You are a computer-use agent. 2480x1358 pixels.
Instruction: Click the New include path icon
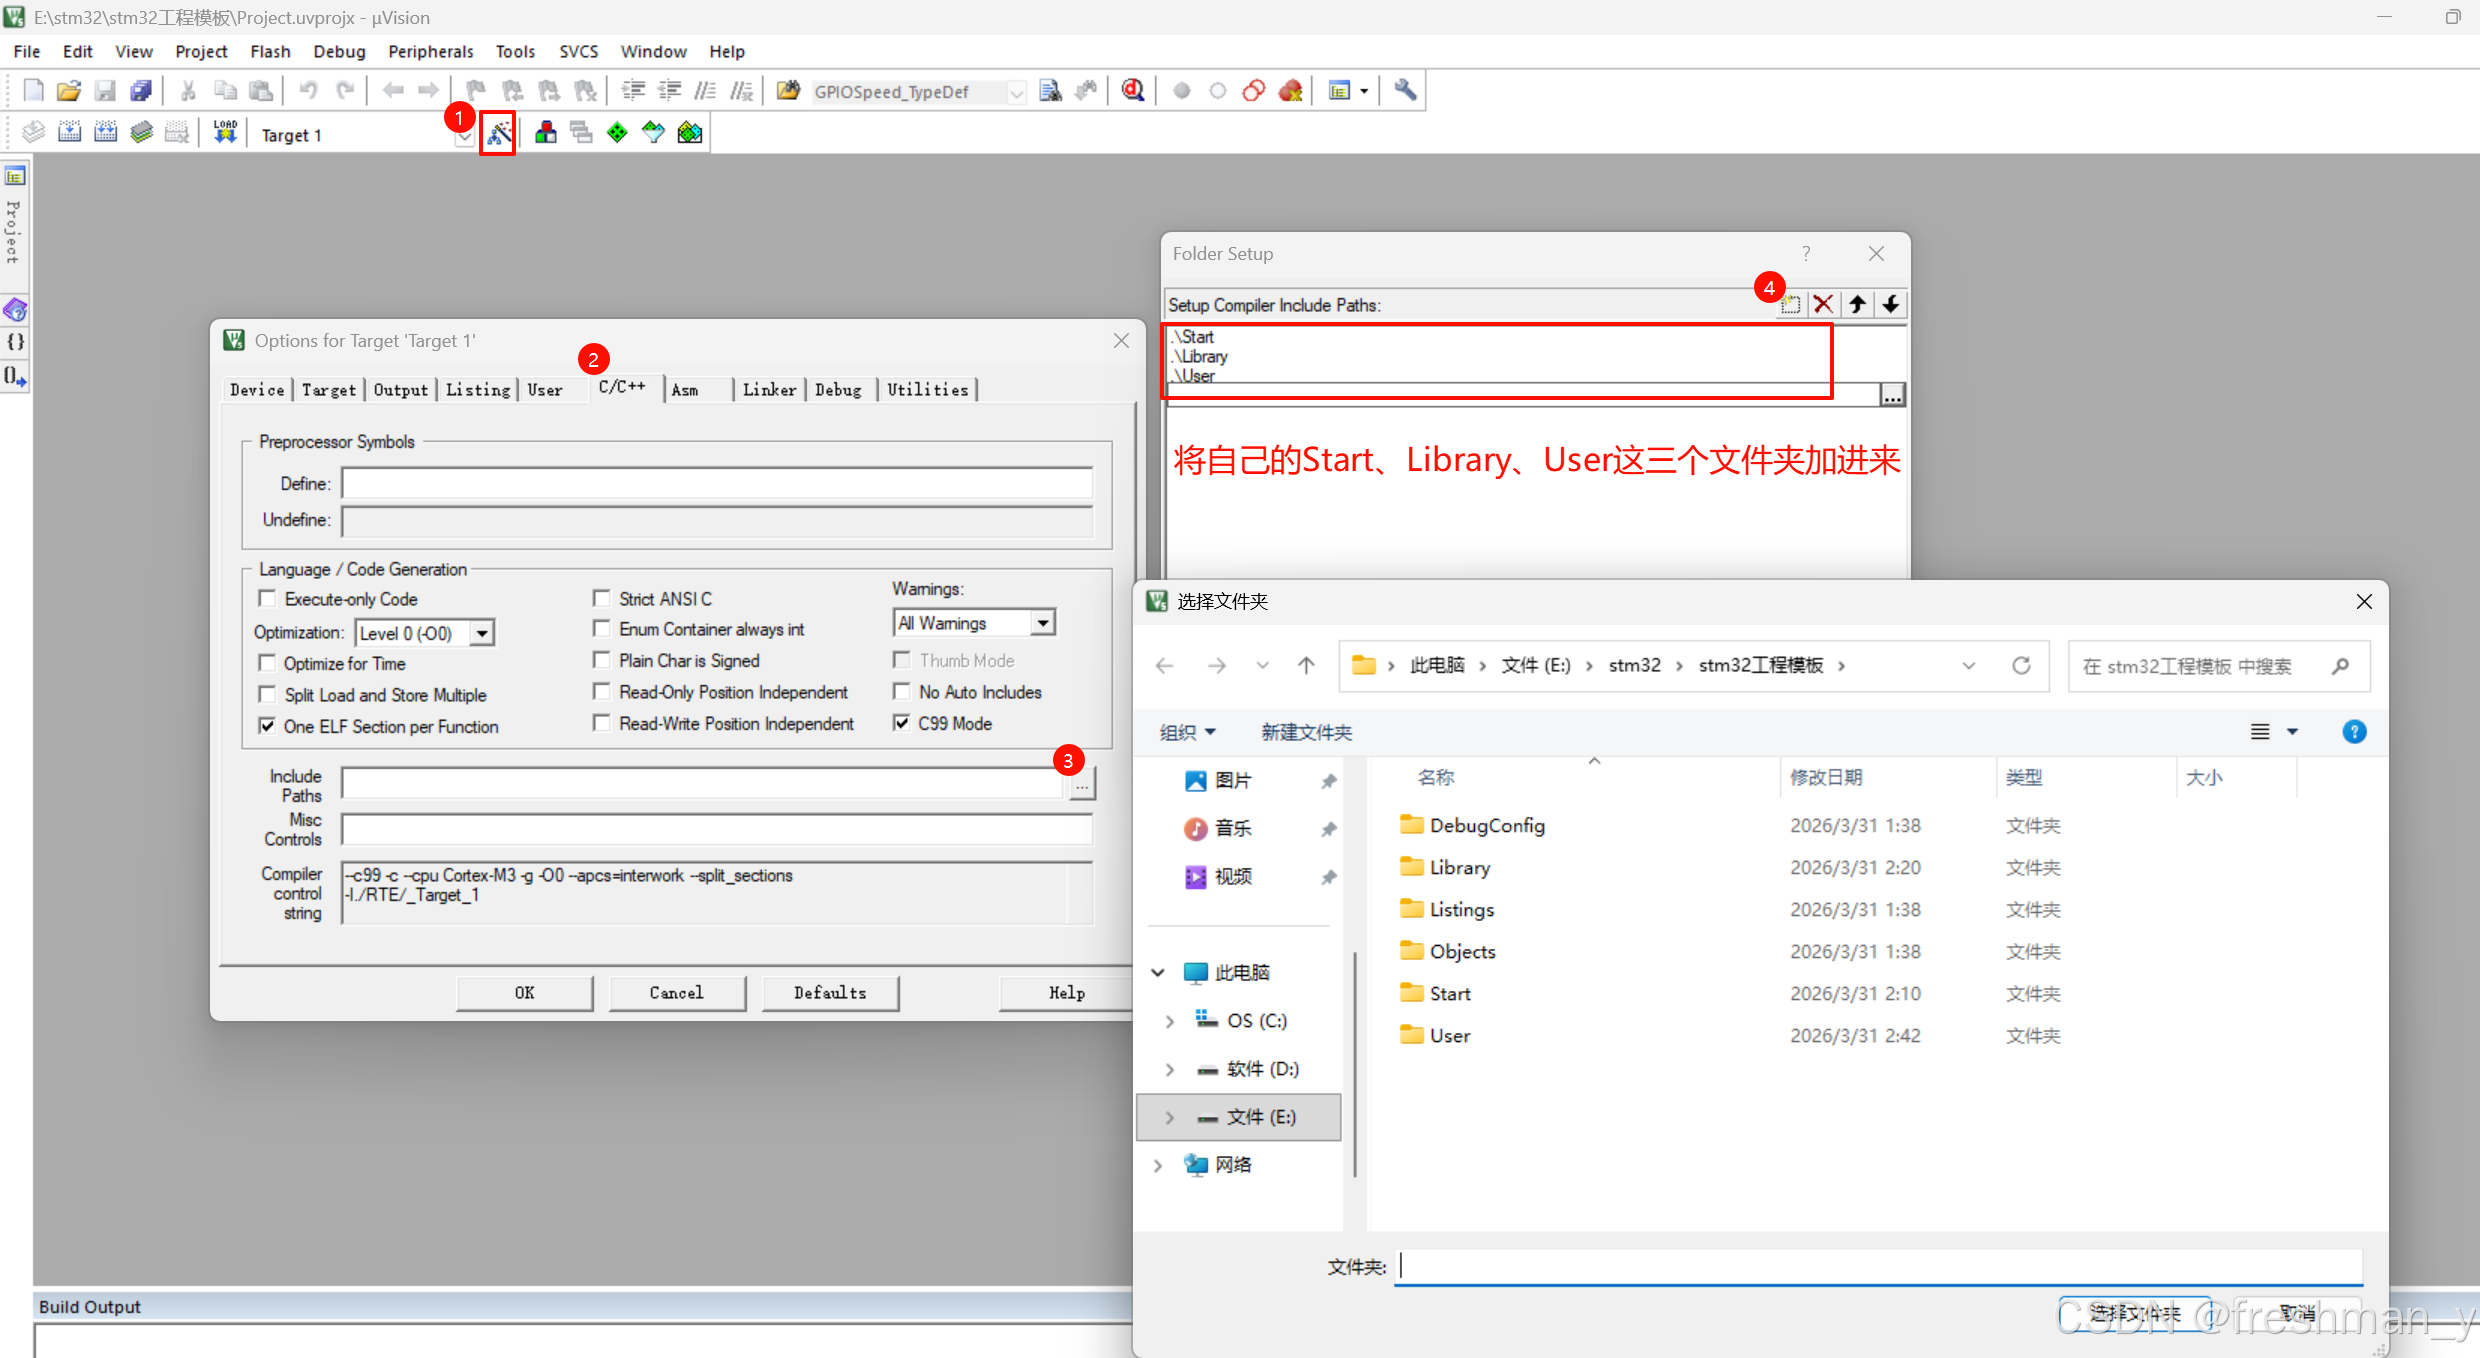(1790, 305)
